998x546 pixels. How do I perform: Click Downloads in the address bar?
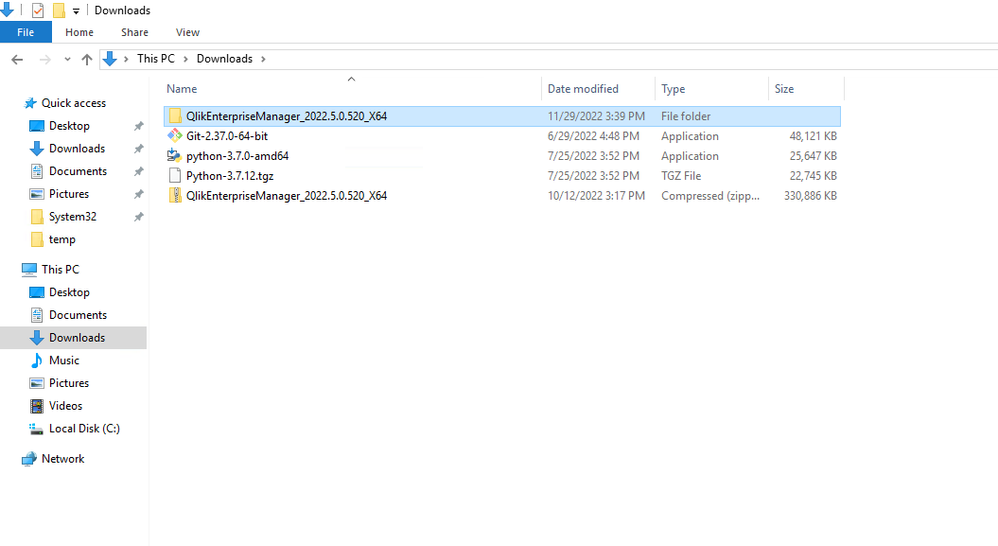click(x=224, y=59)
